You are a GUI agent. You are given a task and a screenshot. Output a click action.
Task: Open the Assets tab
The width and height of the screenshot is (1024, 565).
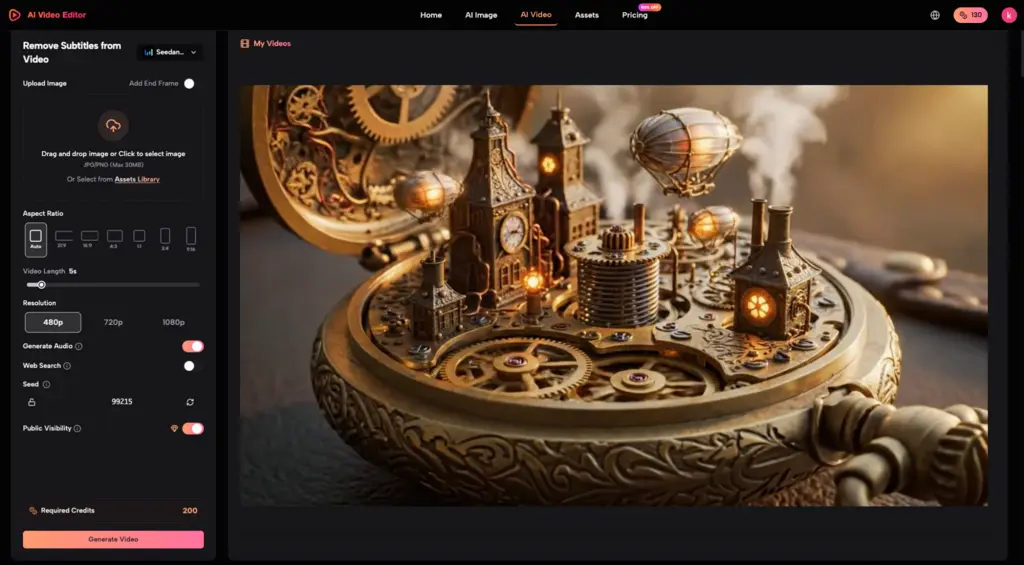point(586,15)
